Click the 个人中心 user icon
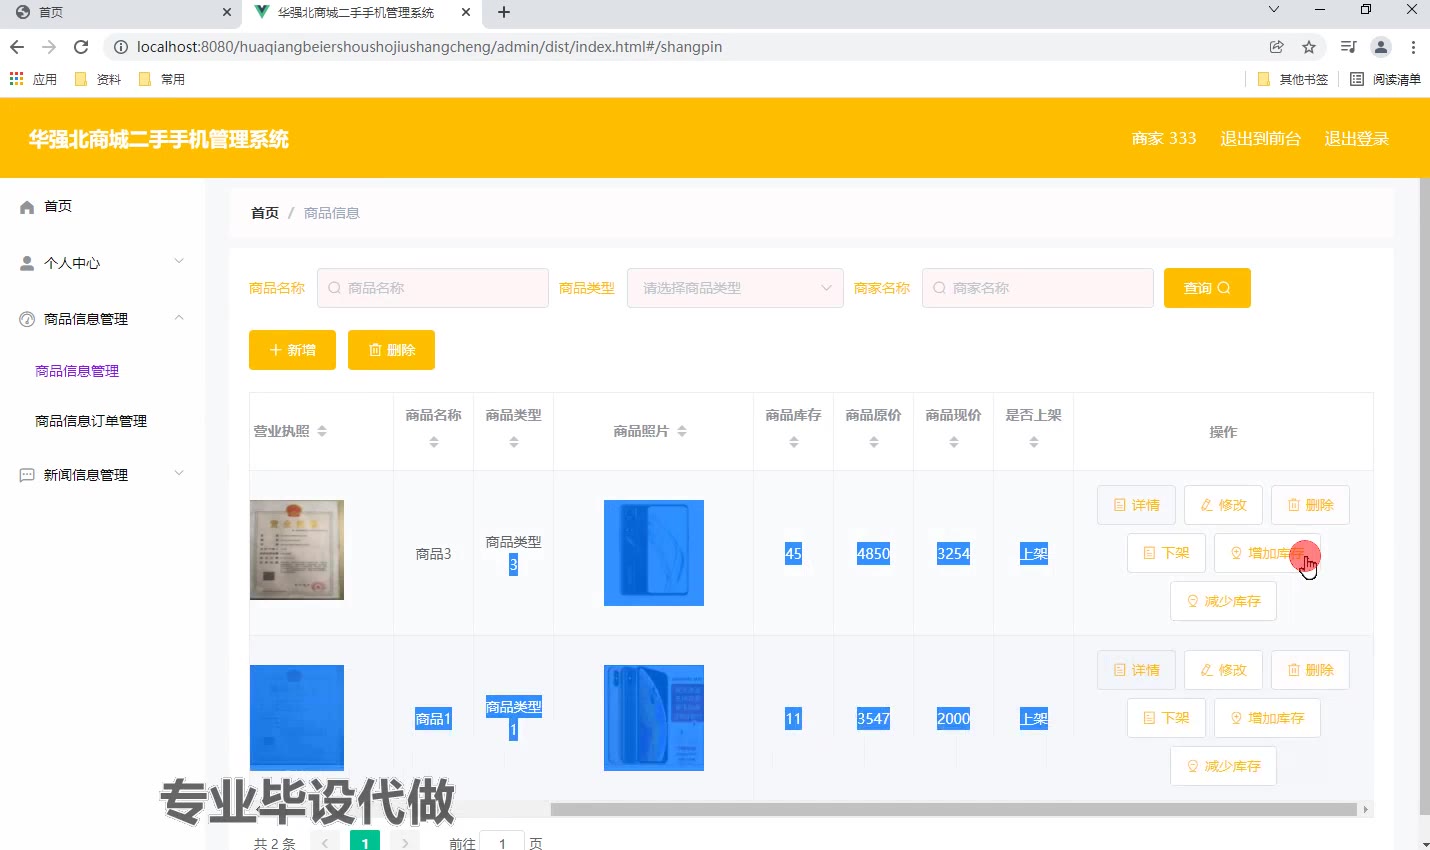The height and width of the screenshot is (850, 1430). click(x=27, y=263)
